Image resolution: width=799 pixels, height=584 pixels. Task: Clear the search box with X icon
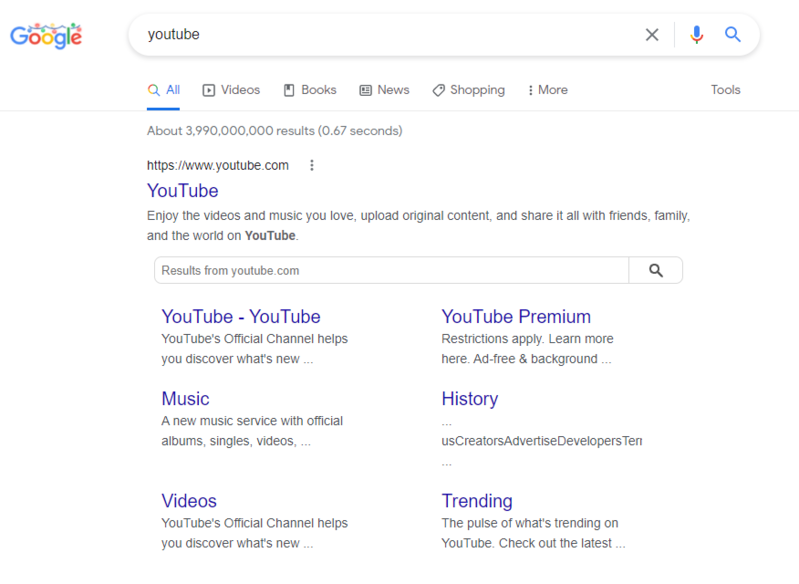click(652, 35)
